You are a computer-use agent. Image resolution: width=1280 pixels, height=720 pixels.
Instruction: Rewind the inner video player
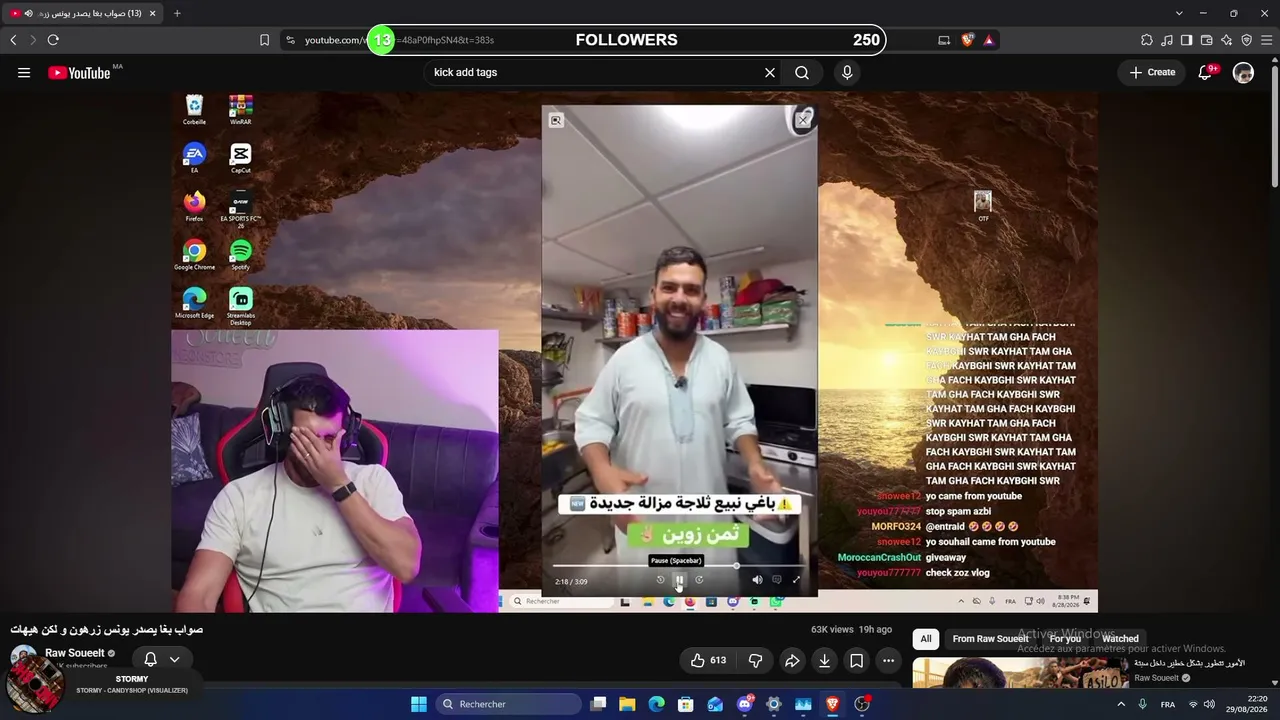[660, 580]
